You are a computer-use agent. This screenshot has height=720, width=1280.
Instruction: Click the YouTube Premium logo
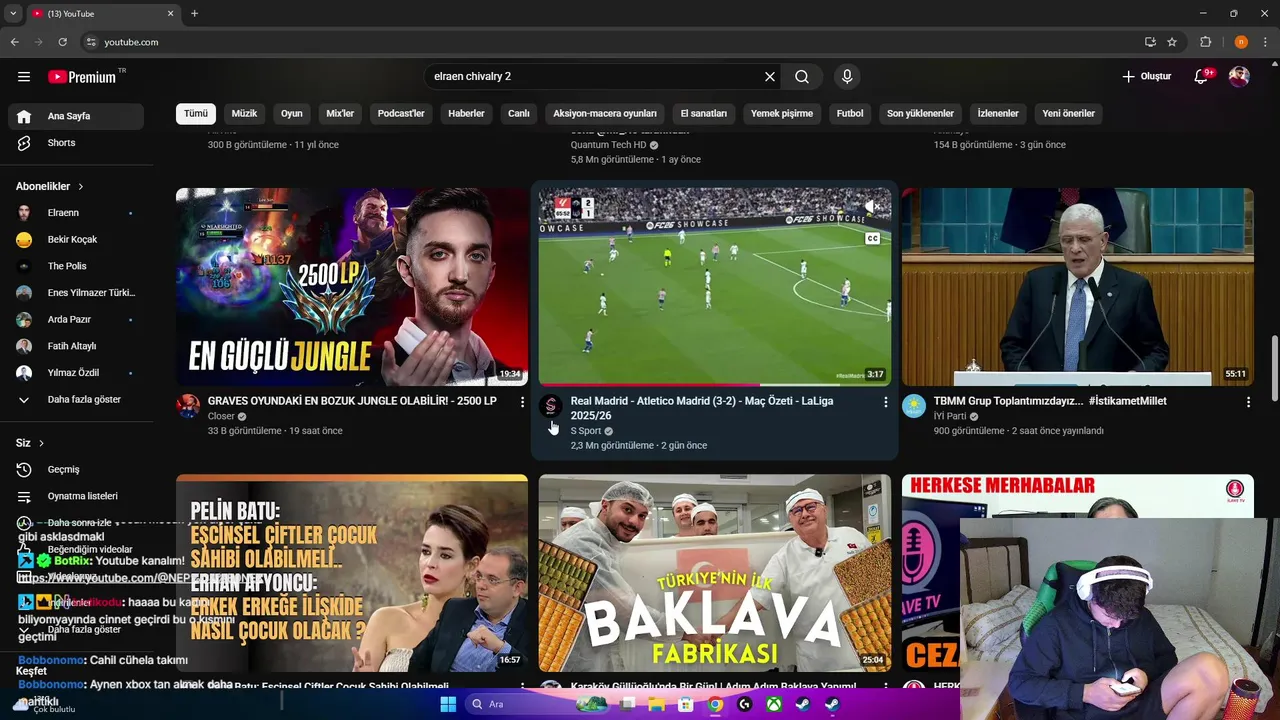[x=83, y=77]
